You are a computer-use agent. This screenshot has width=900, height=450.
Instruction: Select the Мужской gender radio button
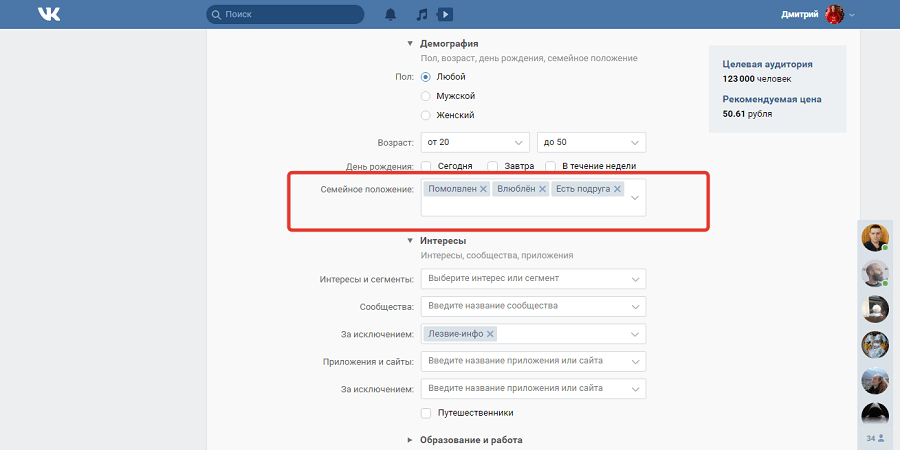(x=426, y=96)
